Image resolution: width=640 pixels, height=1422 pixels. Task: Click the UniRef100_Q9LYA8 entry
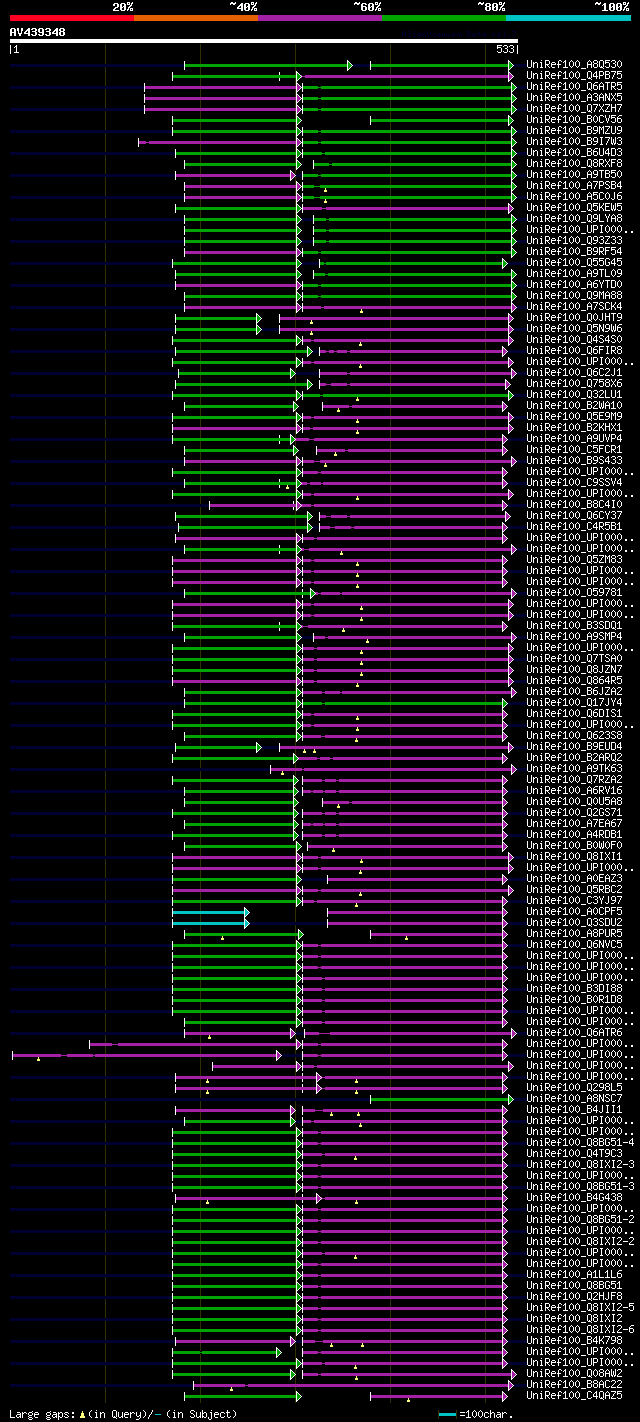click(x=574, y=219)
